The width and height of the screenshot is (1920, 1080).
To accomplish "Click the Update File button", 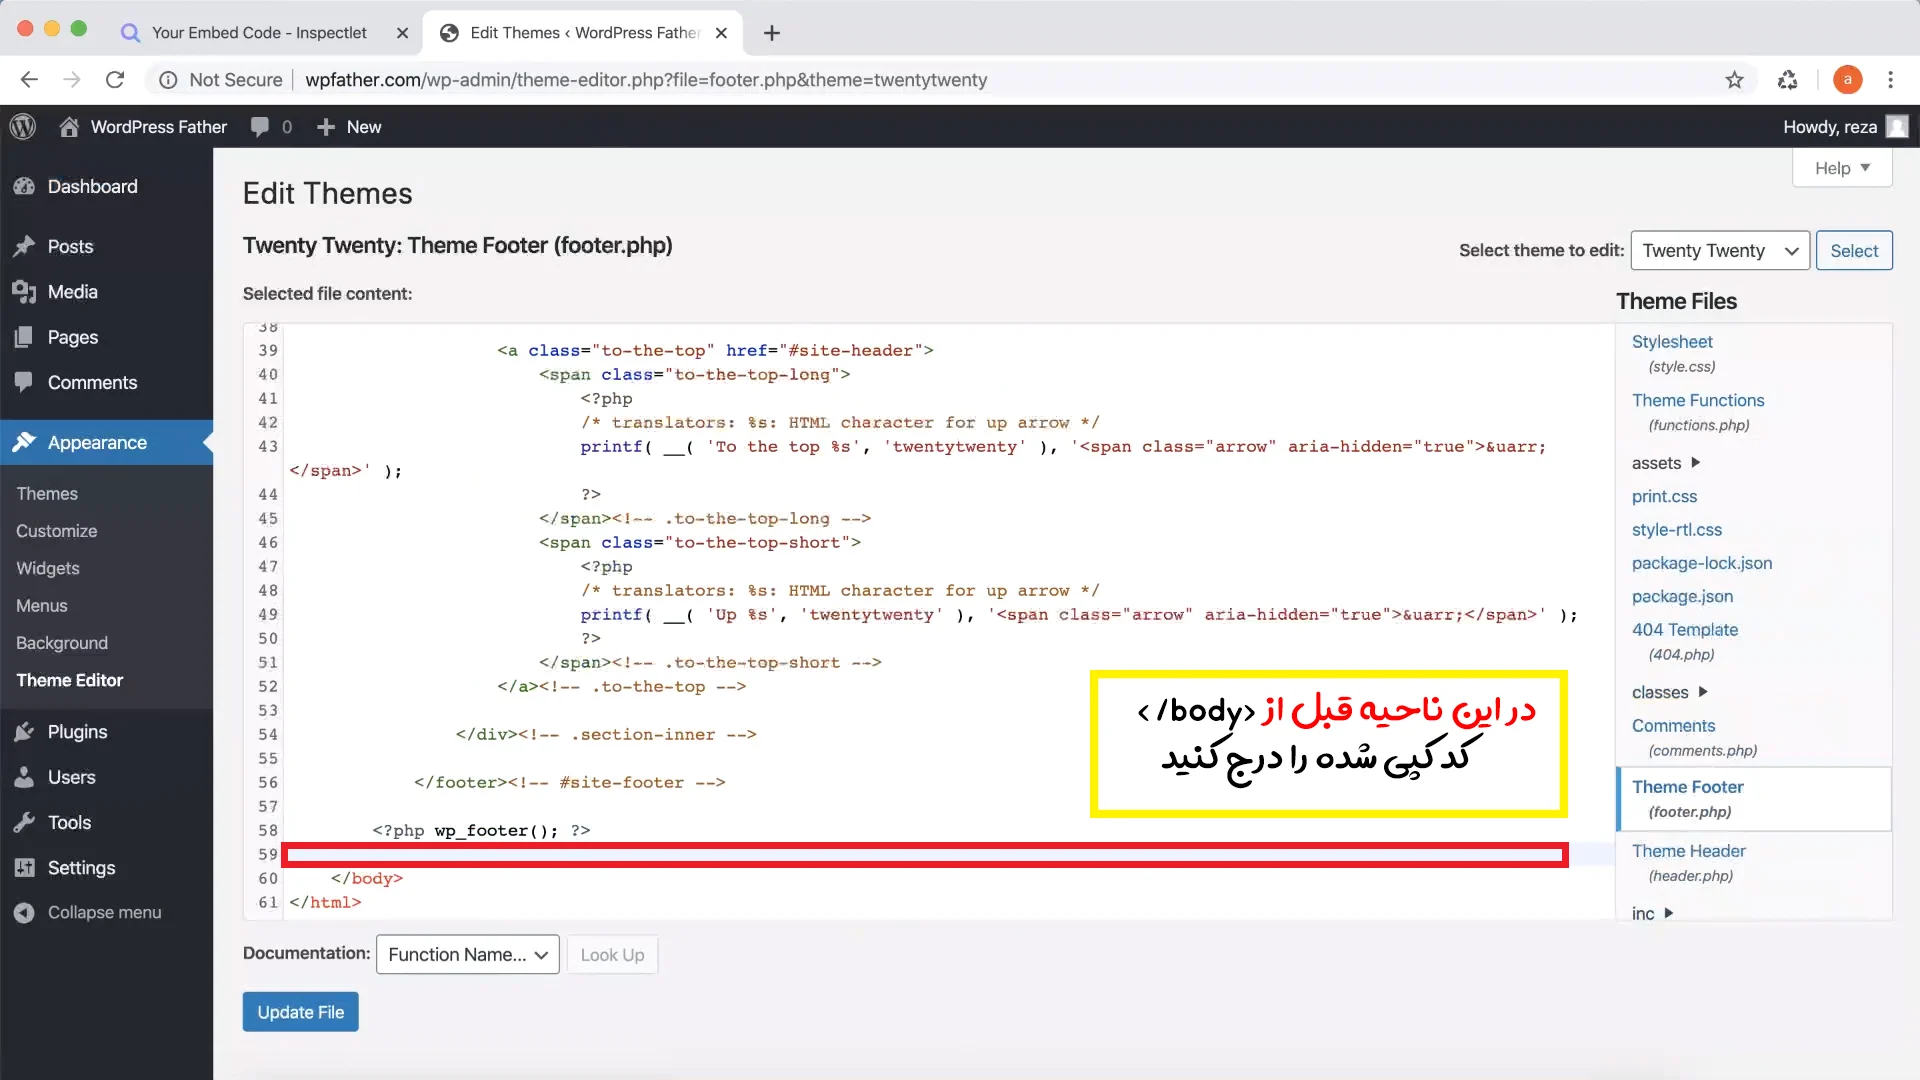I will pos(300,1012).
